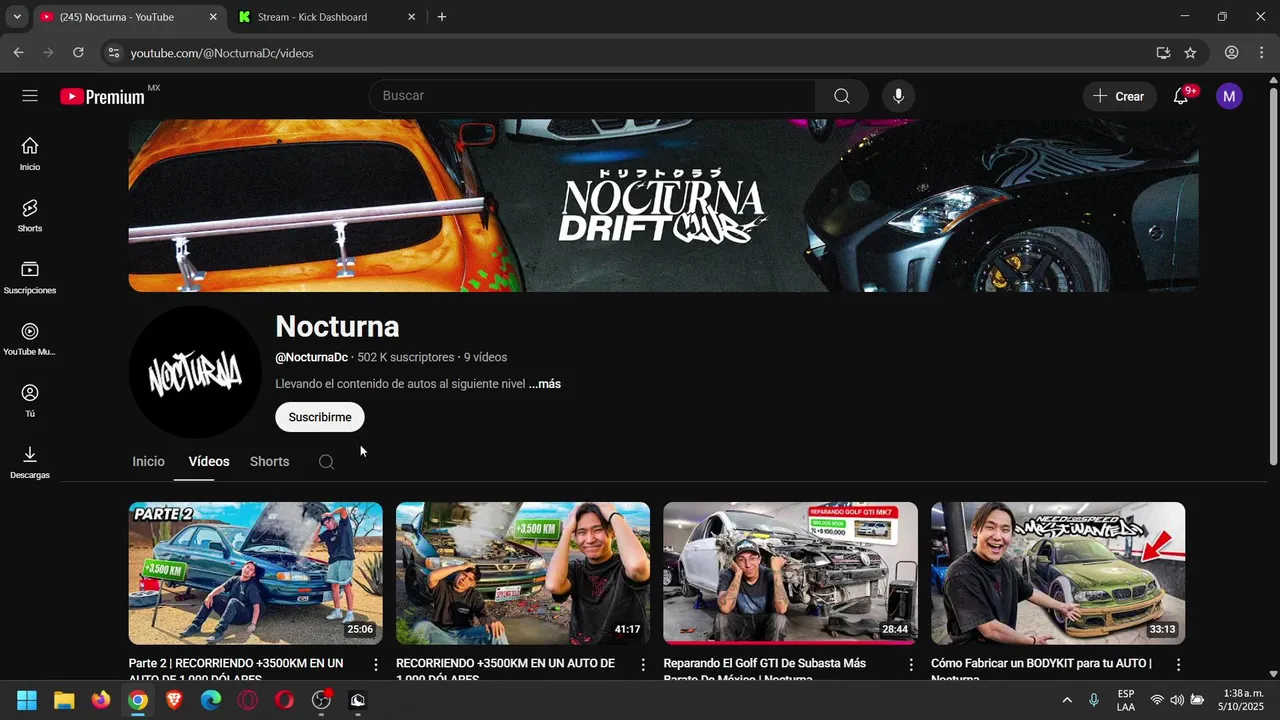Viewport: 1280px width, 720px height.
Task: Click the Crear button
Action: point(1118,96)
